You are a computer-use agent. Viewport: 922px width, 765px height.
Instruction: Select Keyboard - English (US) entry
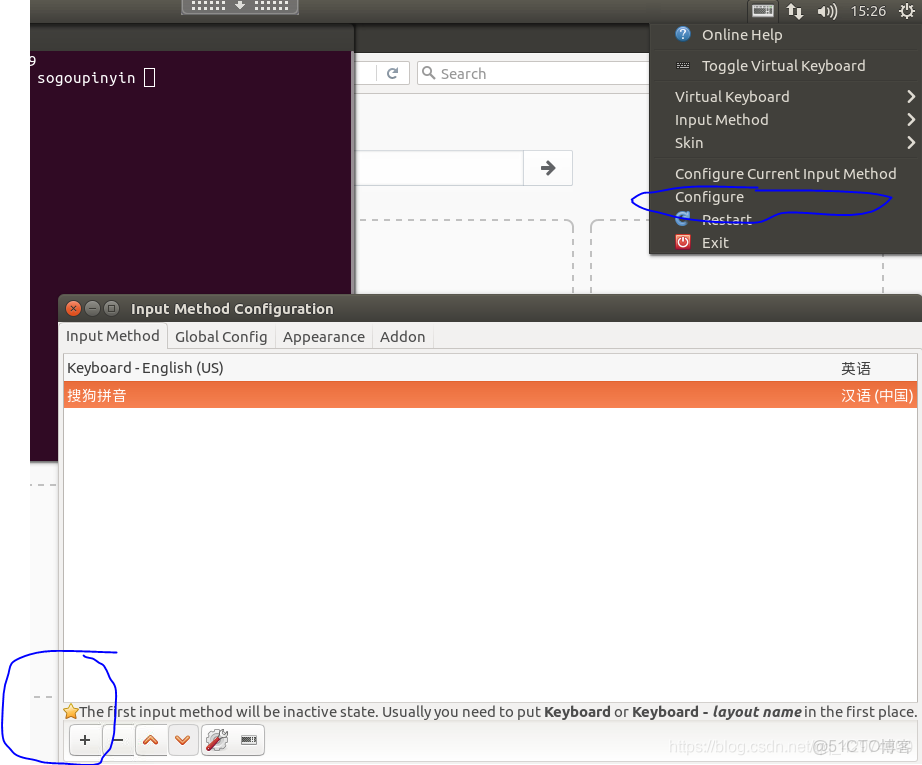click(145, 368)
